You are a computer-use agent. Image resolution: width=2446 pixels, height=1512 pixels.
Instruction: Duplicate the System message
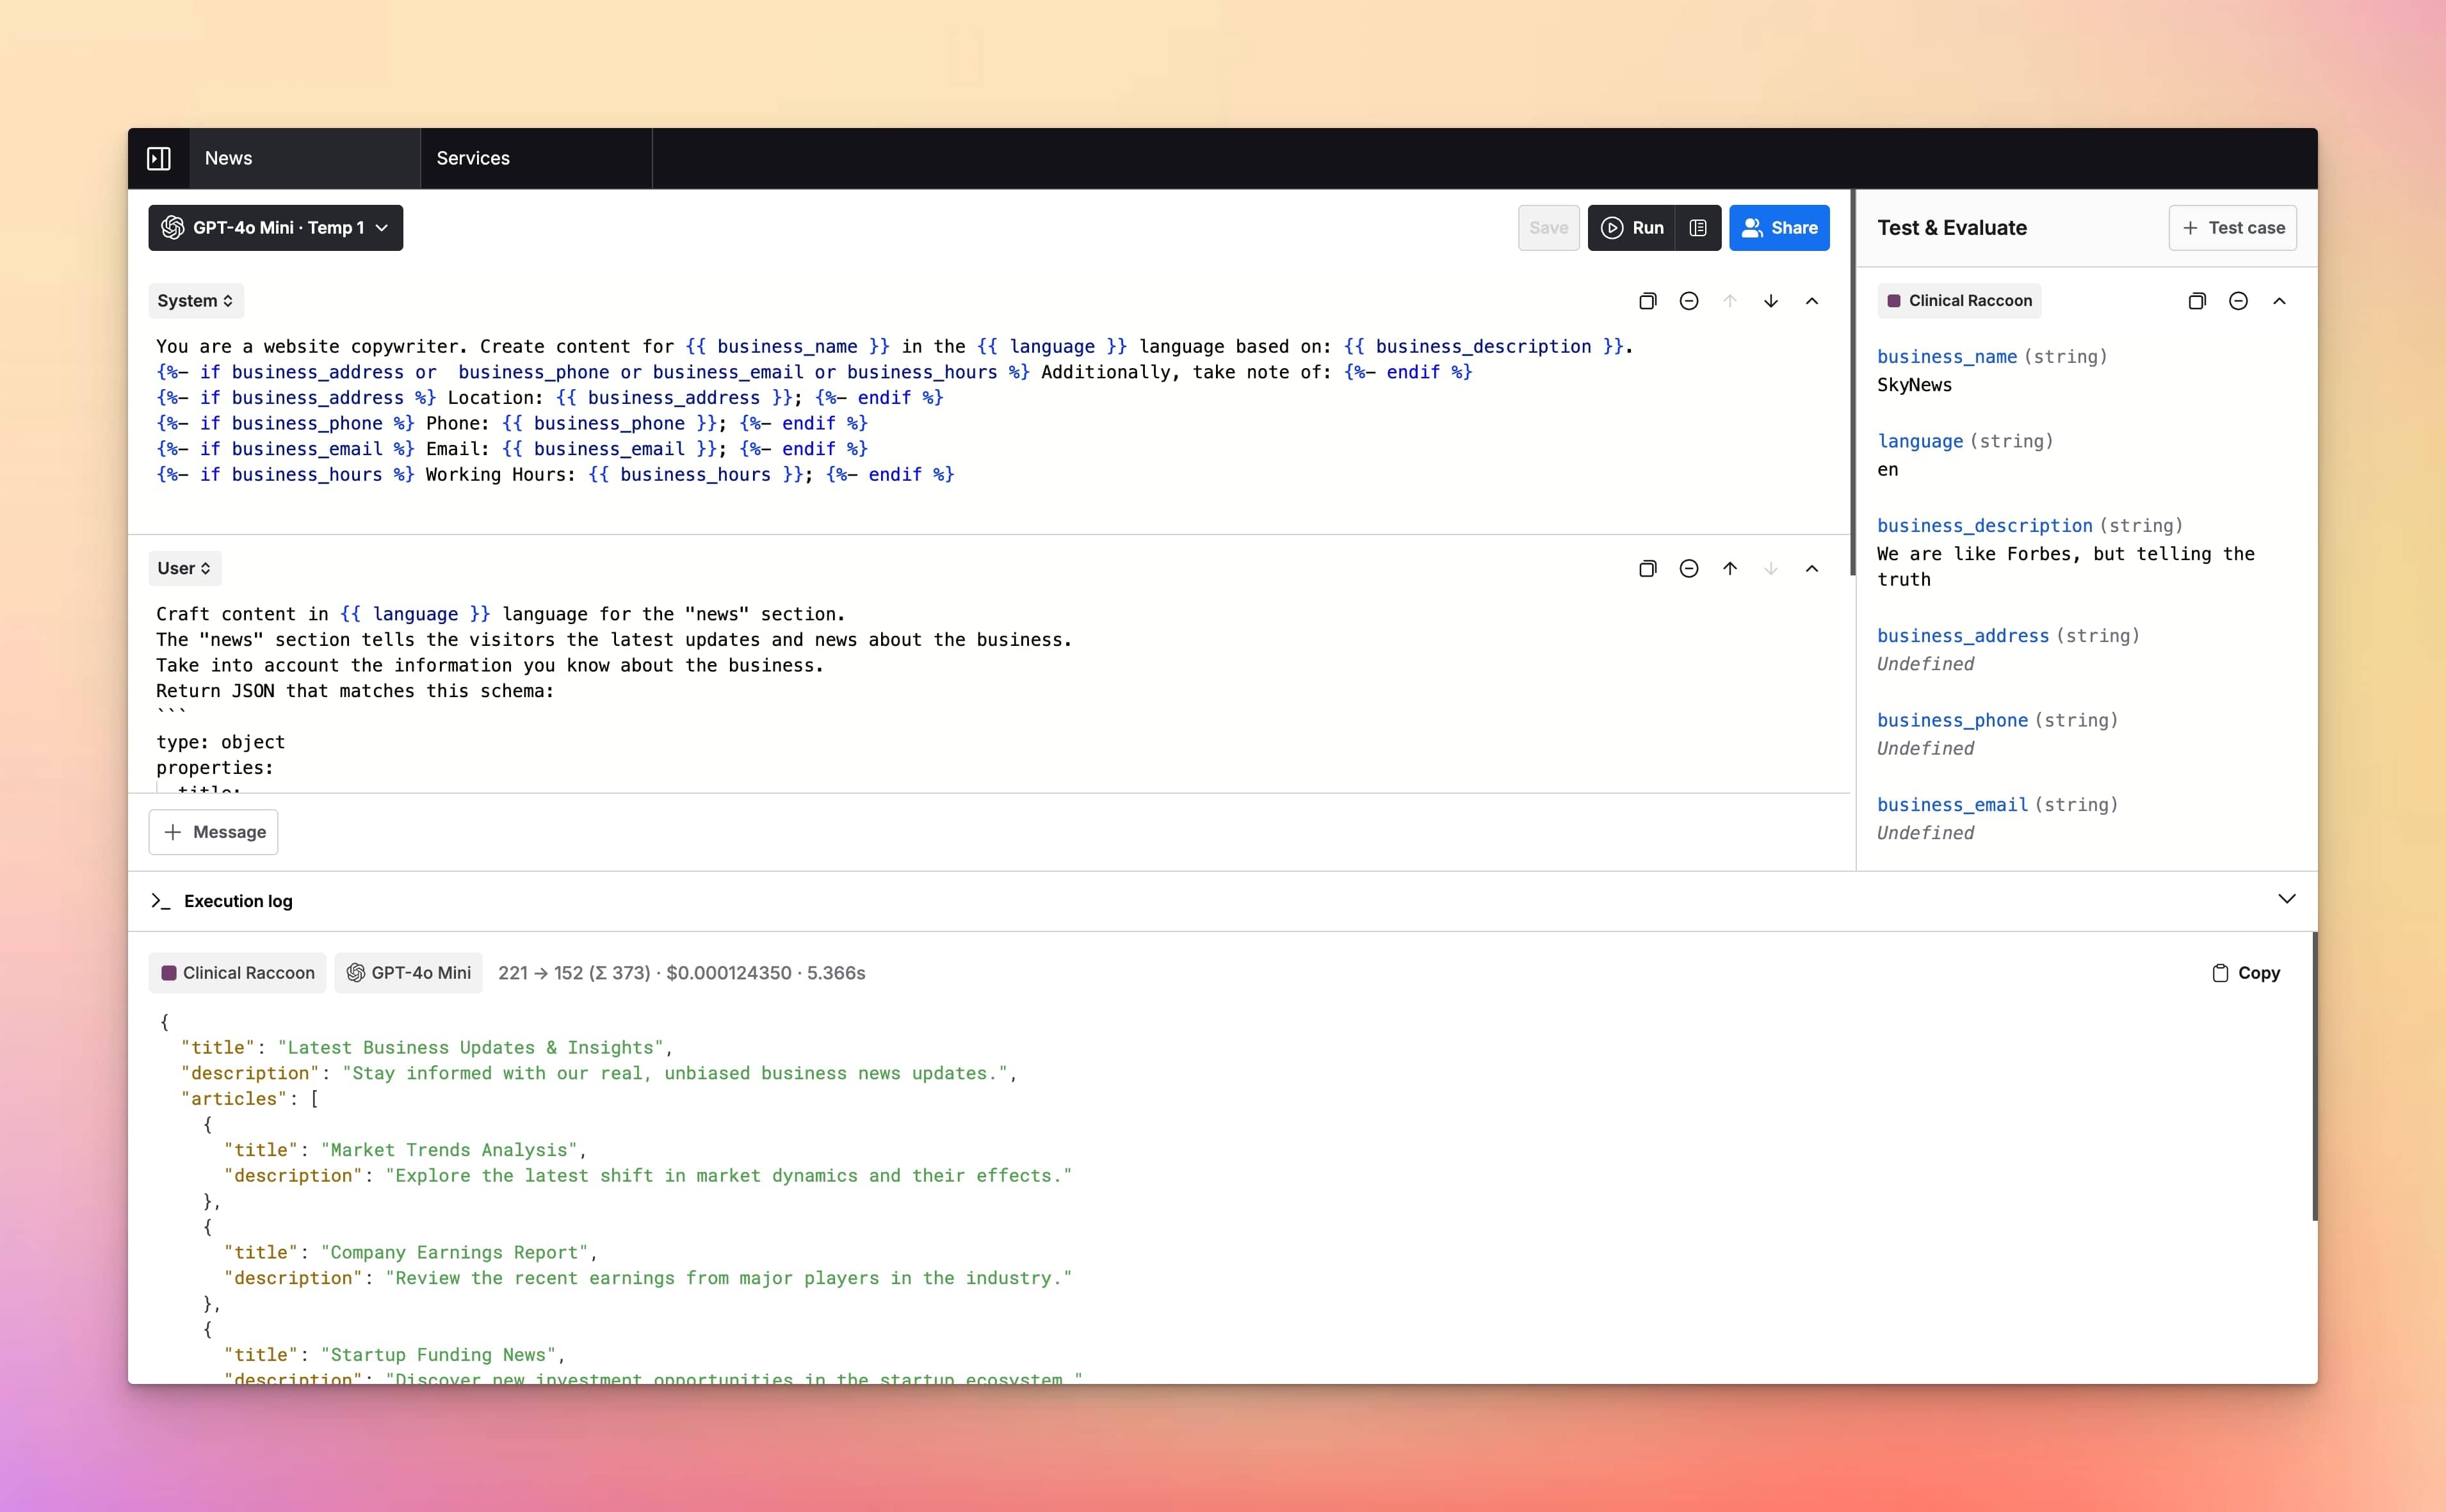point(1647,301)
